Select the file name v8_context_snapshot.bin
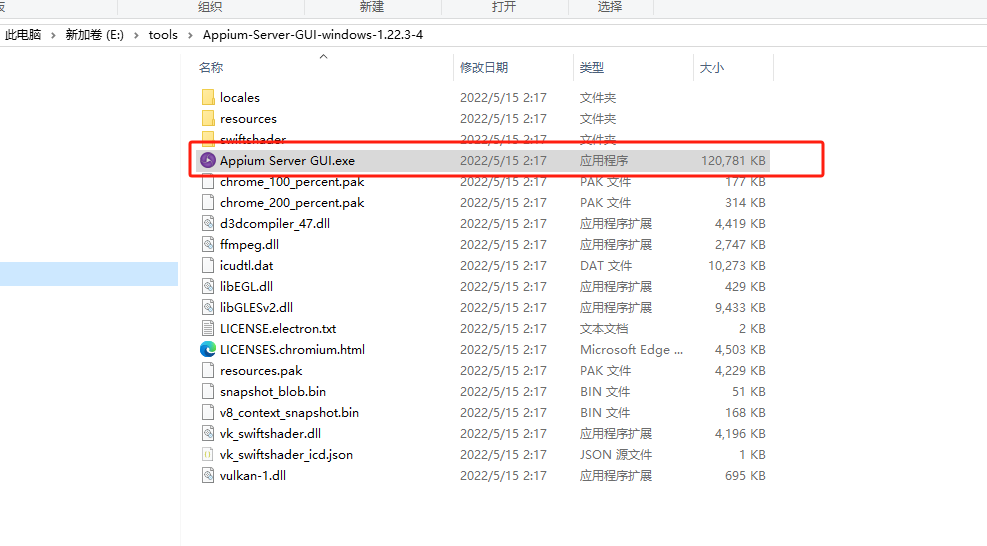Image resolution: width=987 pixels, height=546 pixels. (289, 412)
